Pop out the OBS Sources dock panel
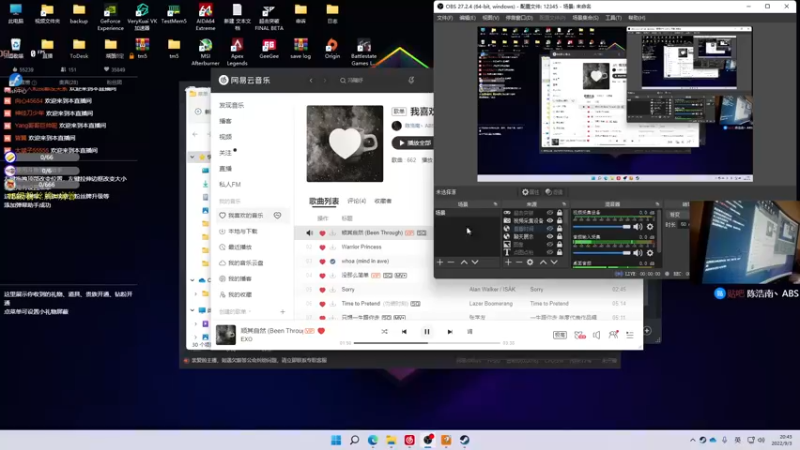 pyautogui.click(x=564, y=204)
